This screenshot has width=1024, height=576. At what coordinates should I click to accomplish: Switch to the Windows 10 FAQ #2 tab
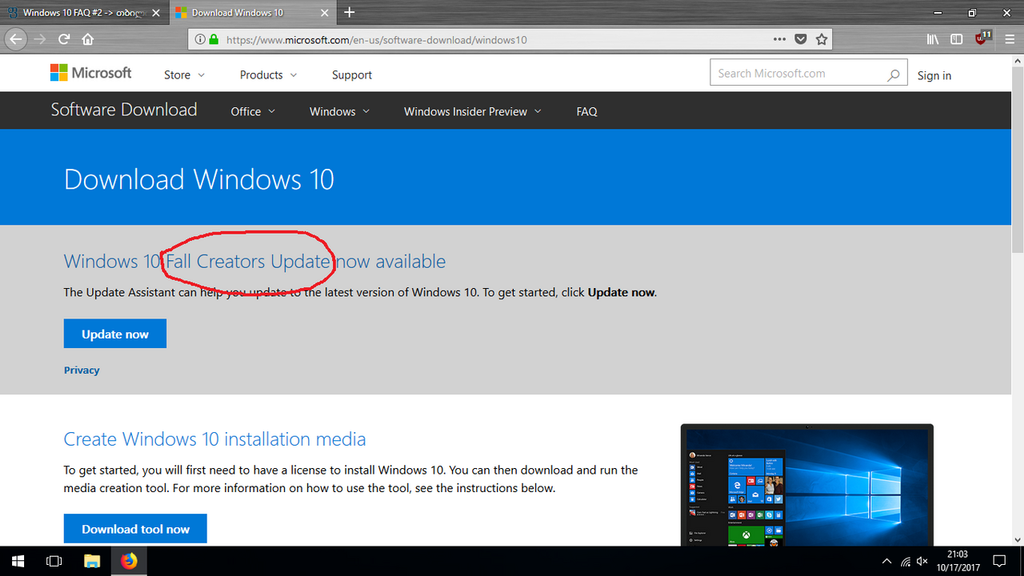84,12
